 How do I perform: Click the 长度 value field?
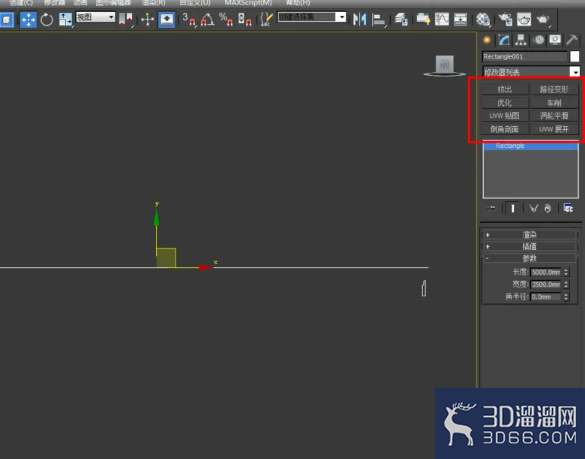pyautogui.click(x=546, y=272)
